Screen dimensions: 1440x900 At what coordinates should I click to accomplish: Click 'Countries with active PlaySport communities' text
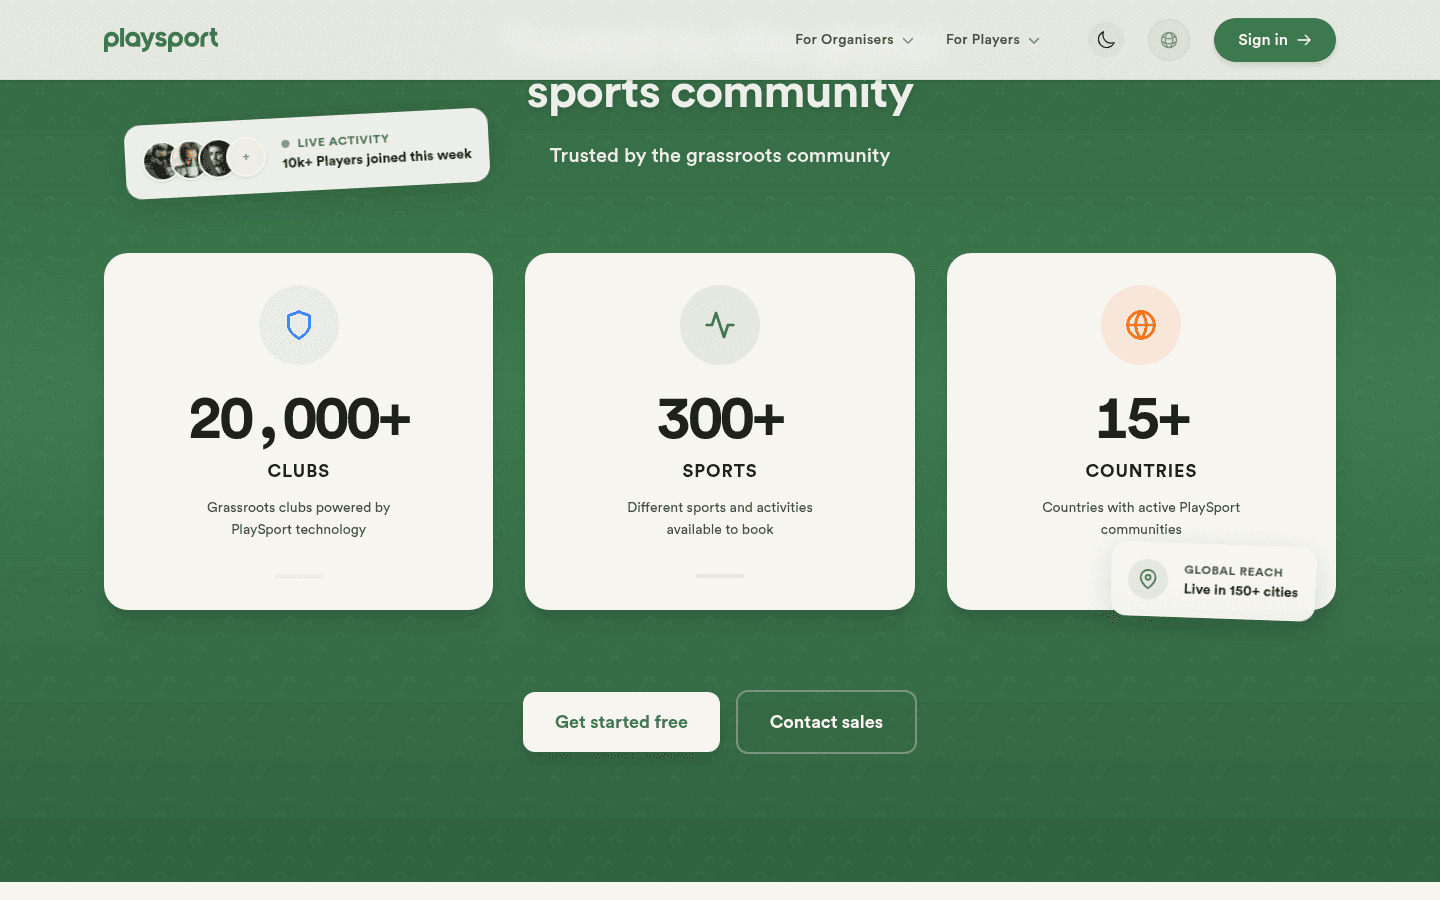point(1141,518)
